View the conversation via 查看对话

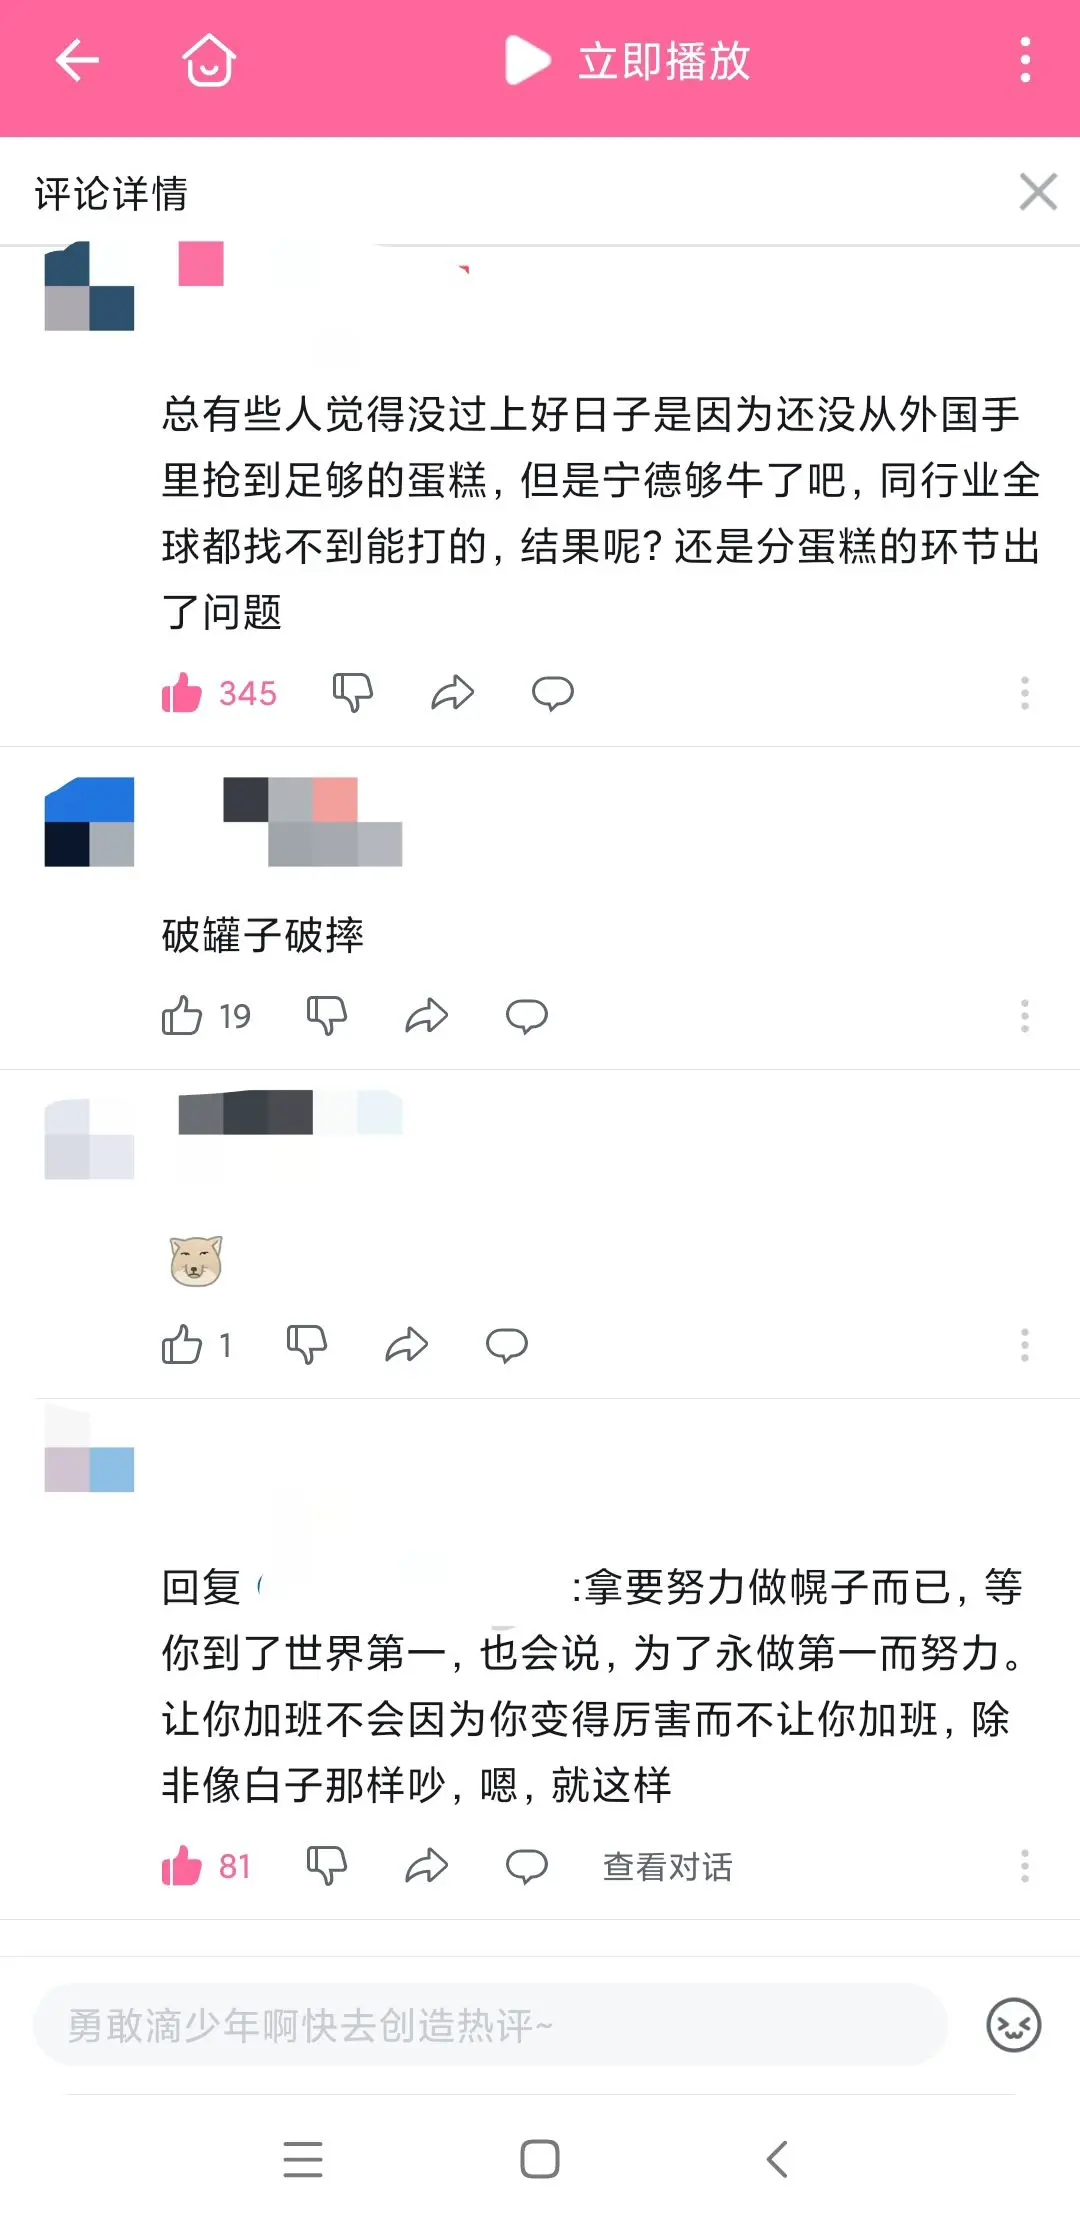pyautogui.click(x=668, y=1866)
